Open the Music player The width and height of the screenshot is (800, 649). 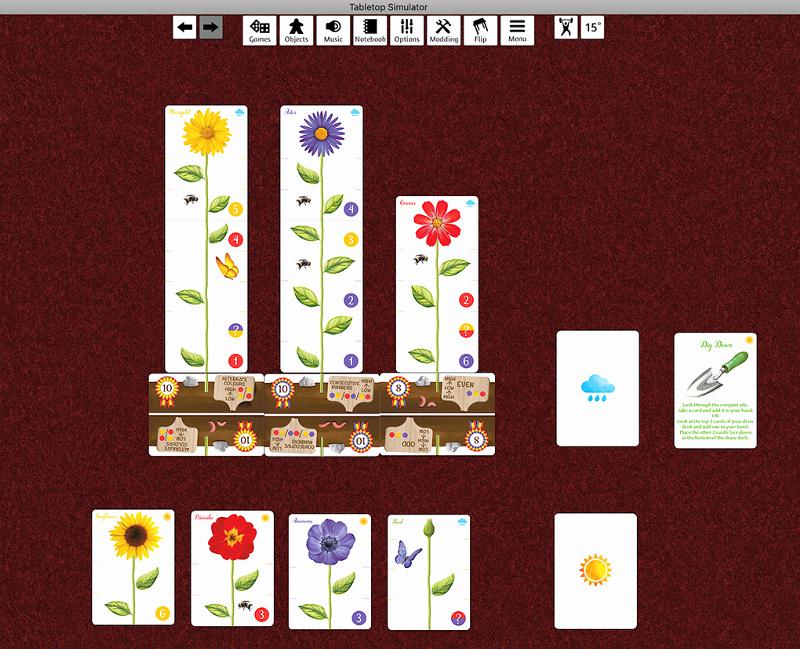333,31
